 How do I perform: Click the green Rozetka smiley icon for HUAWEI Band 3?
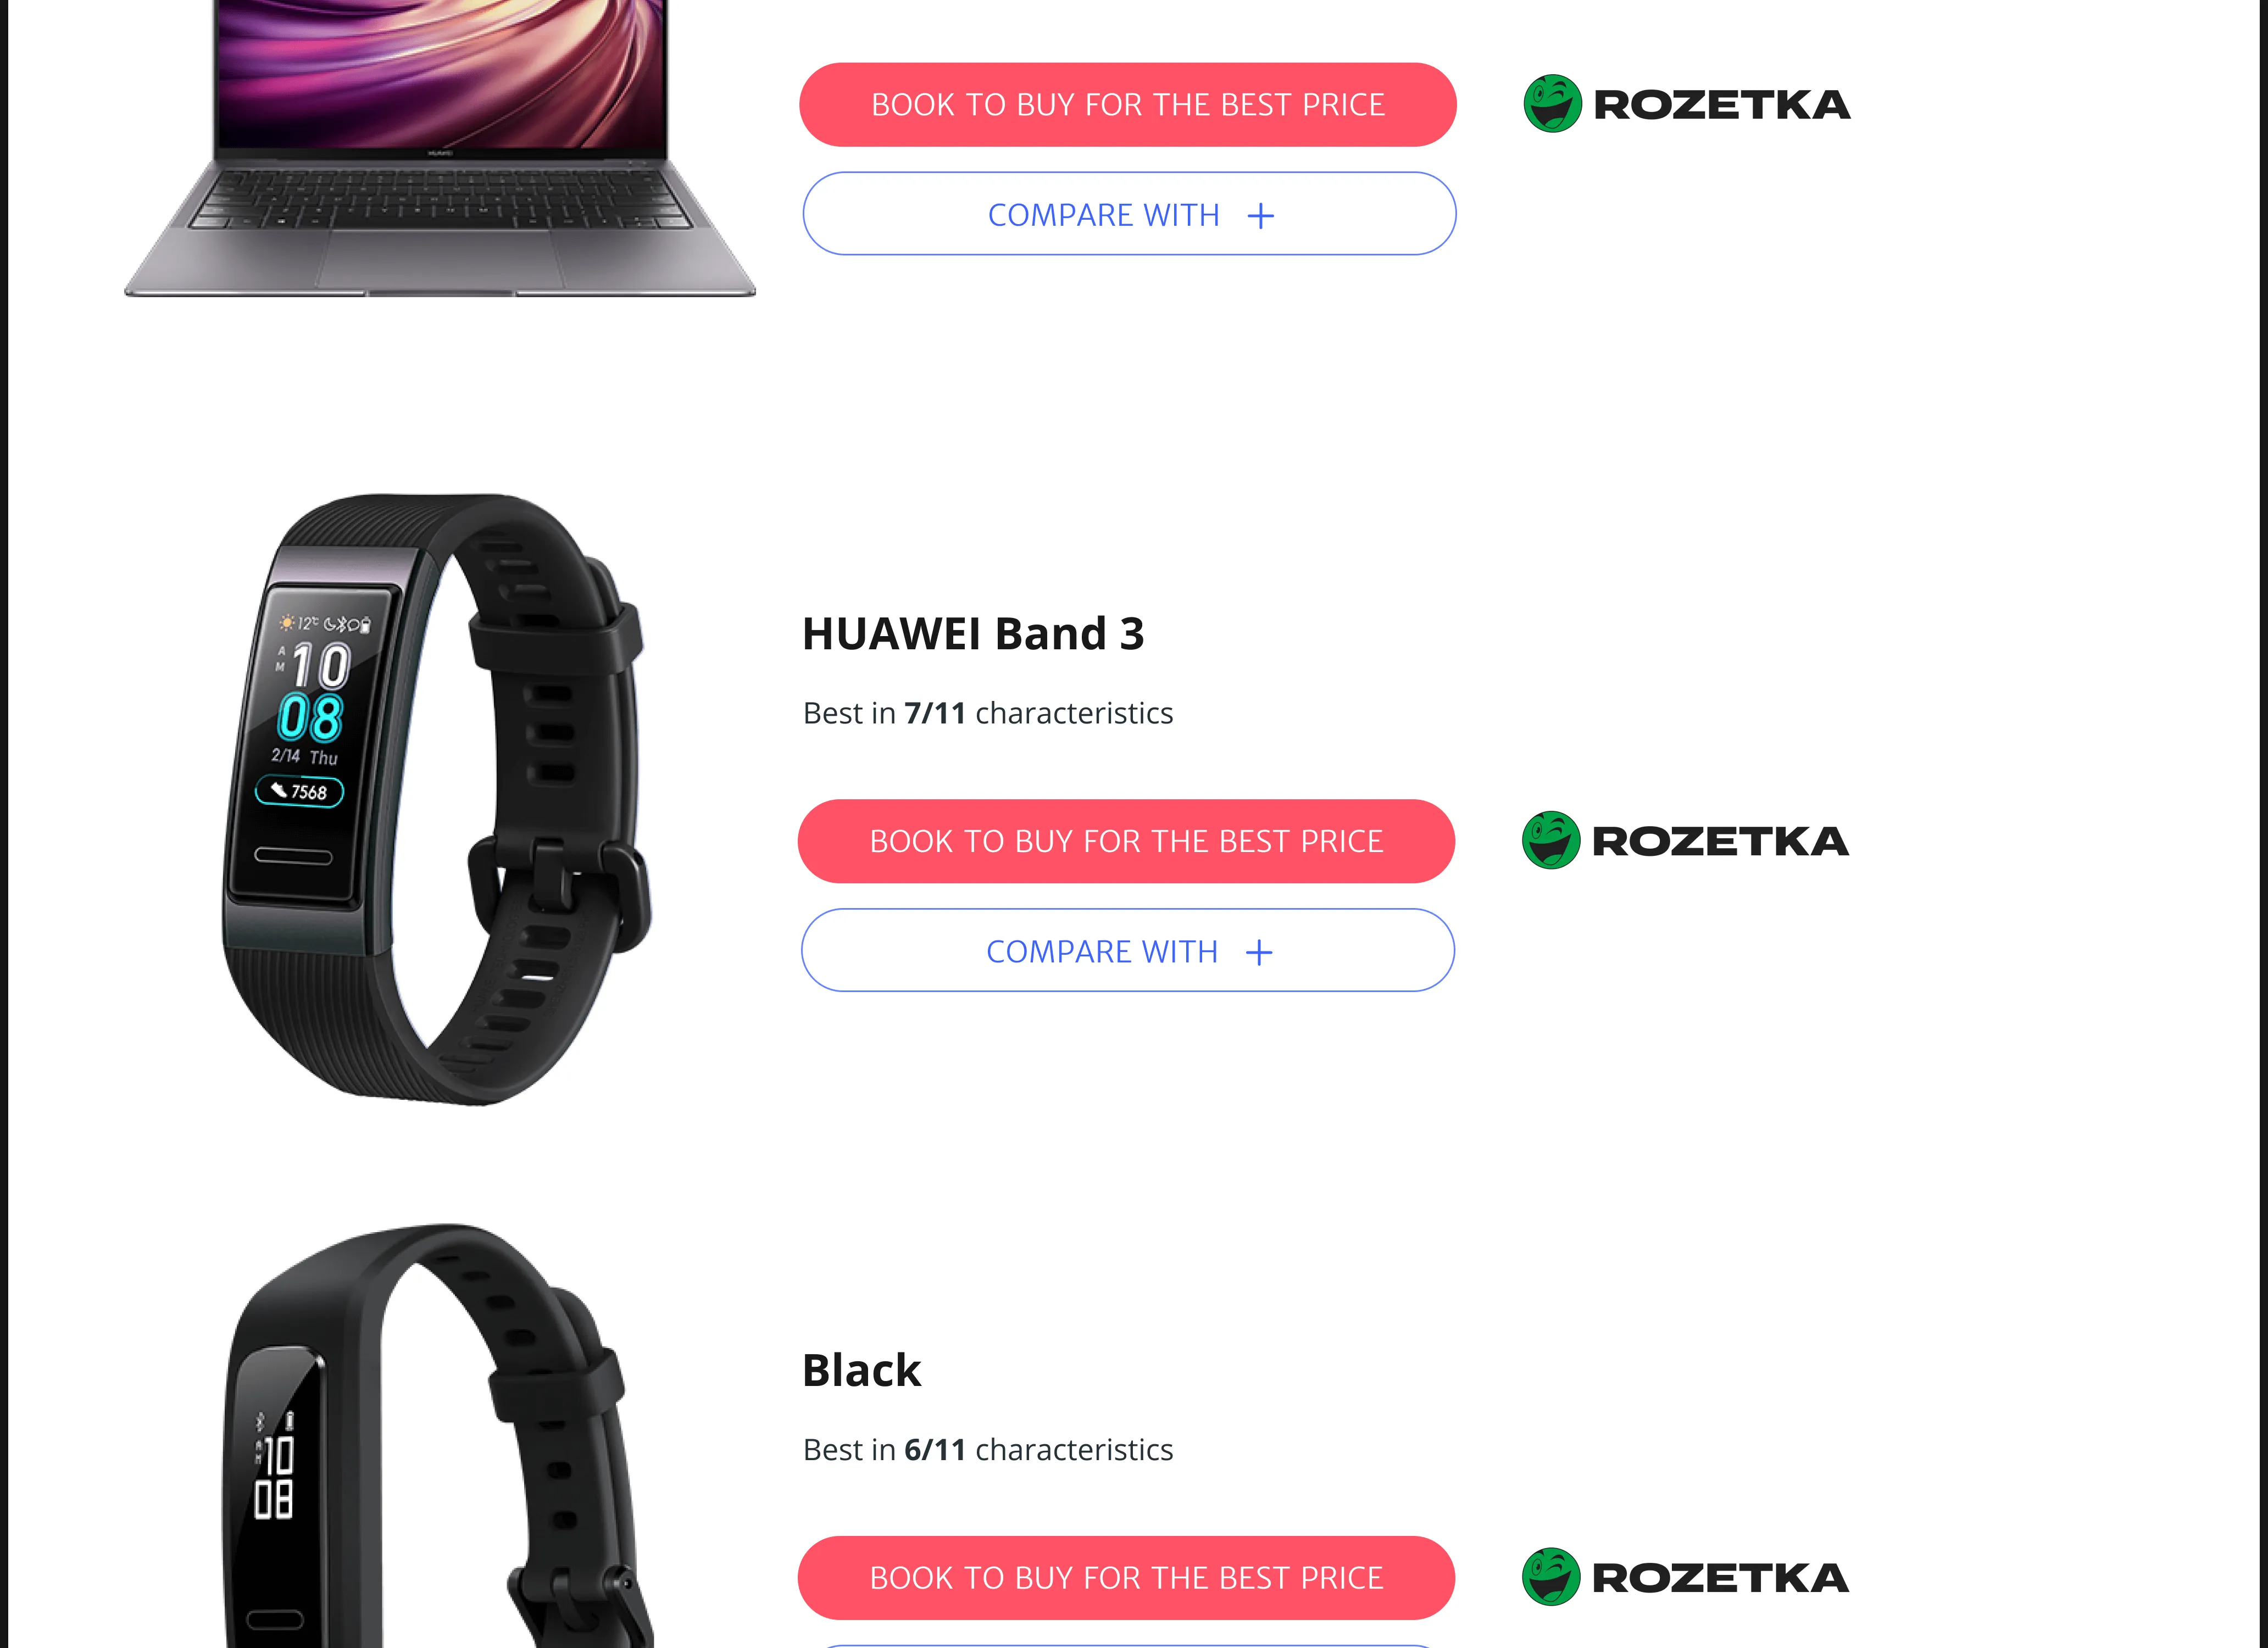coord(1551,840)
